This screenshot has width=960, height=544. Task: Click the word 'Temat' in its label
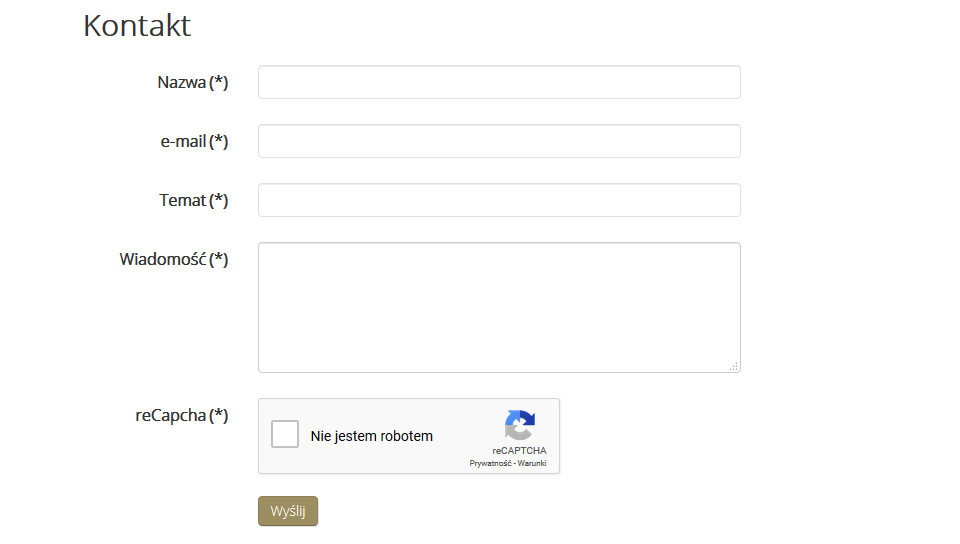[x=182, y=200]
